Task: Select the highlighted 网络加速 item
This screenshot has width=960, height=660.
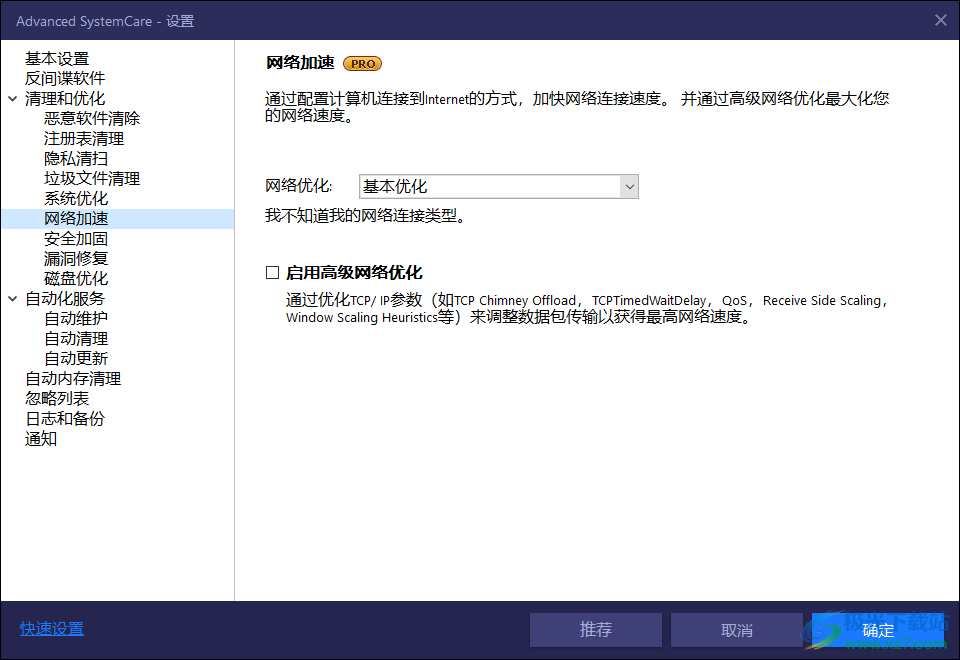Action: click(x=118, y=219)
